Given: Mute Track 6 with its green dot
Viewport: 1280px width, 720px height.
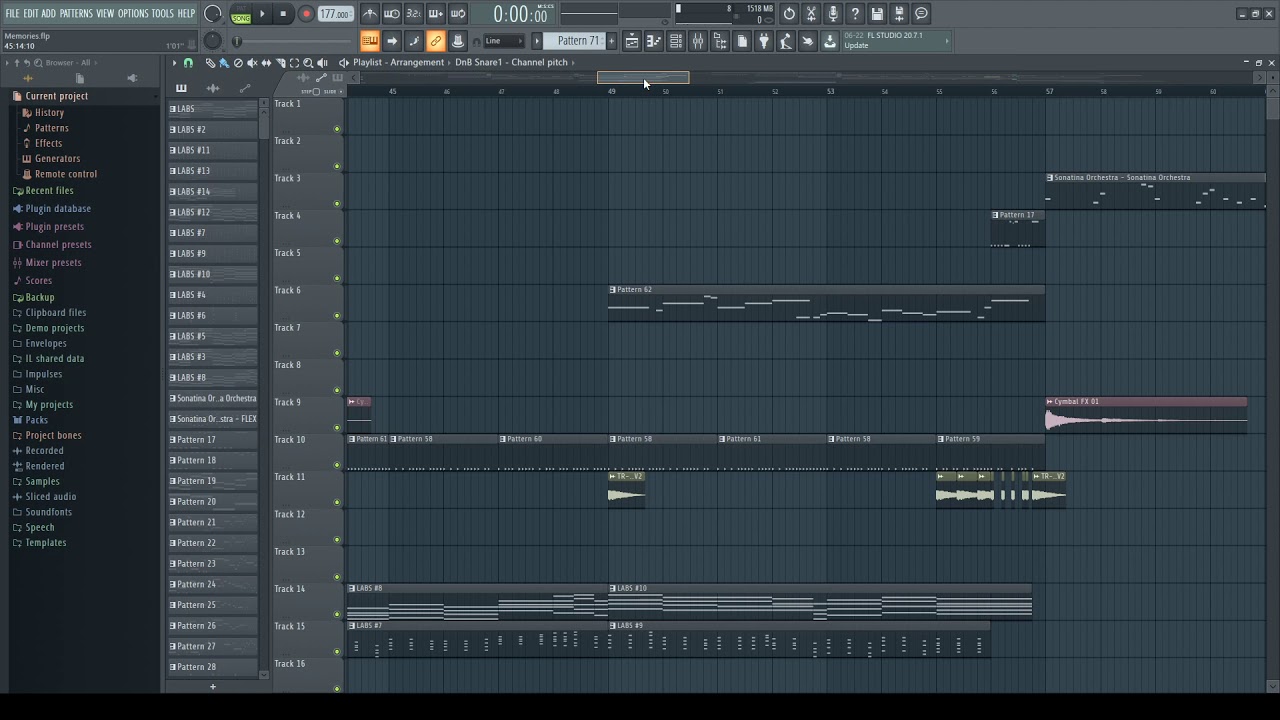Looking at the screenshot, I should (x=337, y=316).
